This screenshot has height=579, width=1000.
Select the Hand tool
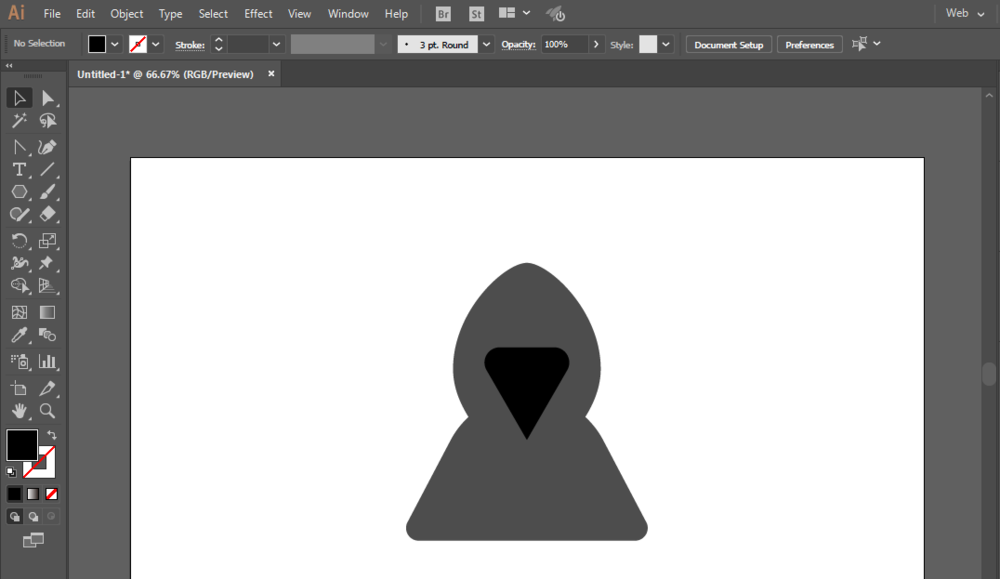19,411
